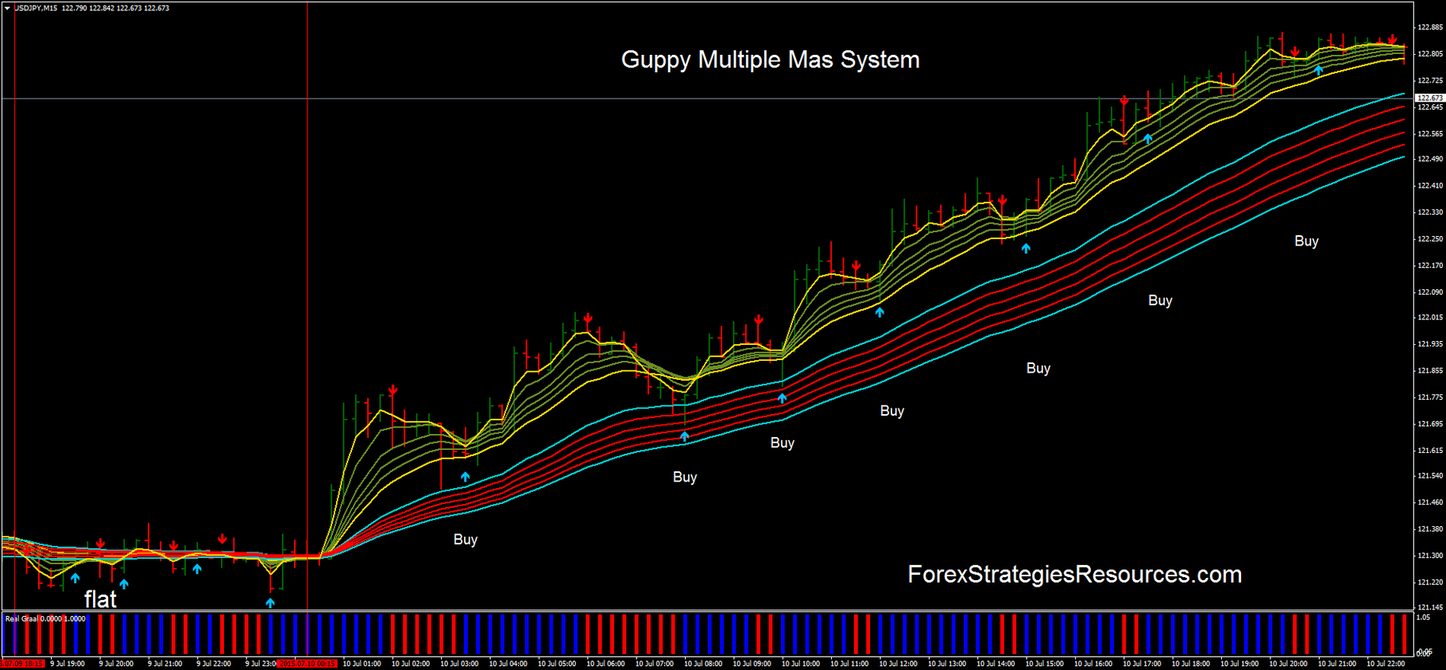Click the blue buy arrow beside the "flat" annotation

pos(75,578)
